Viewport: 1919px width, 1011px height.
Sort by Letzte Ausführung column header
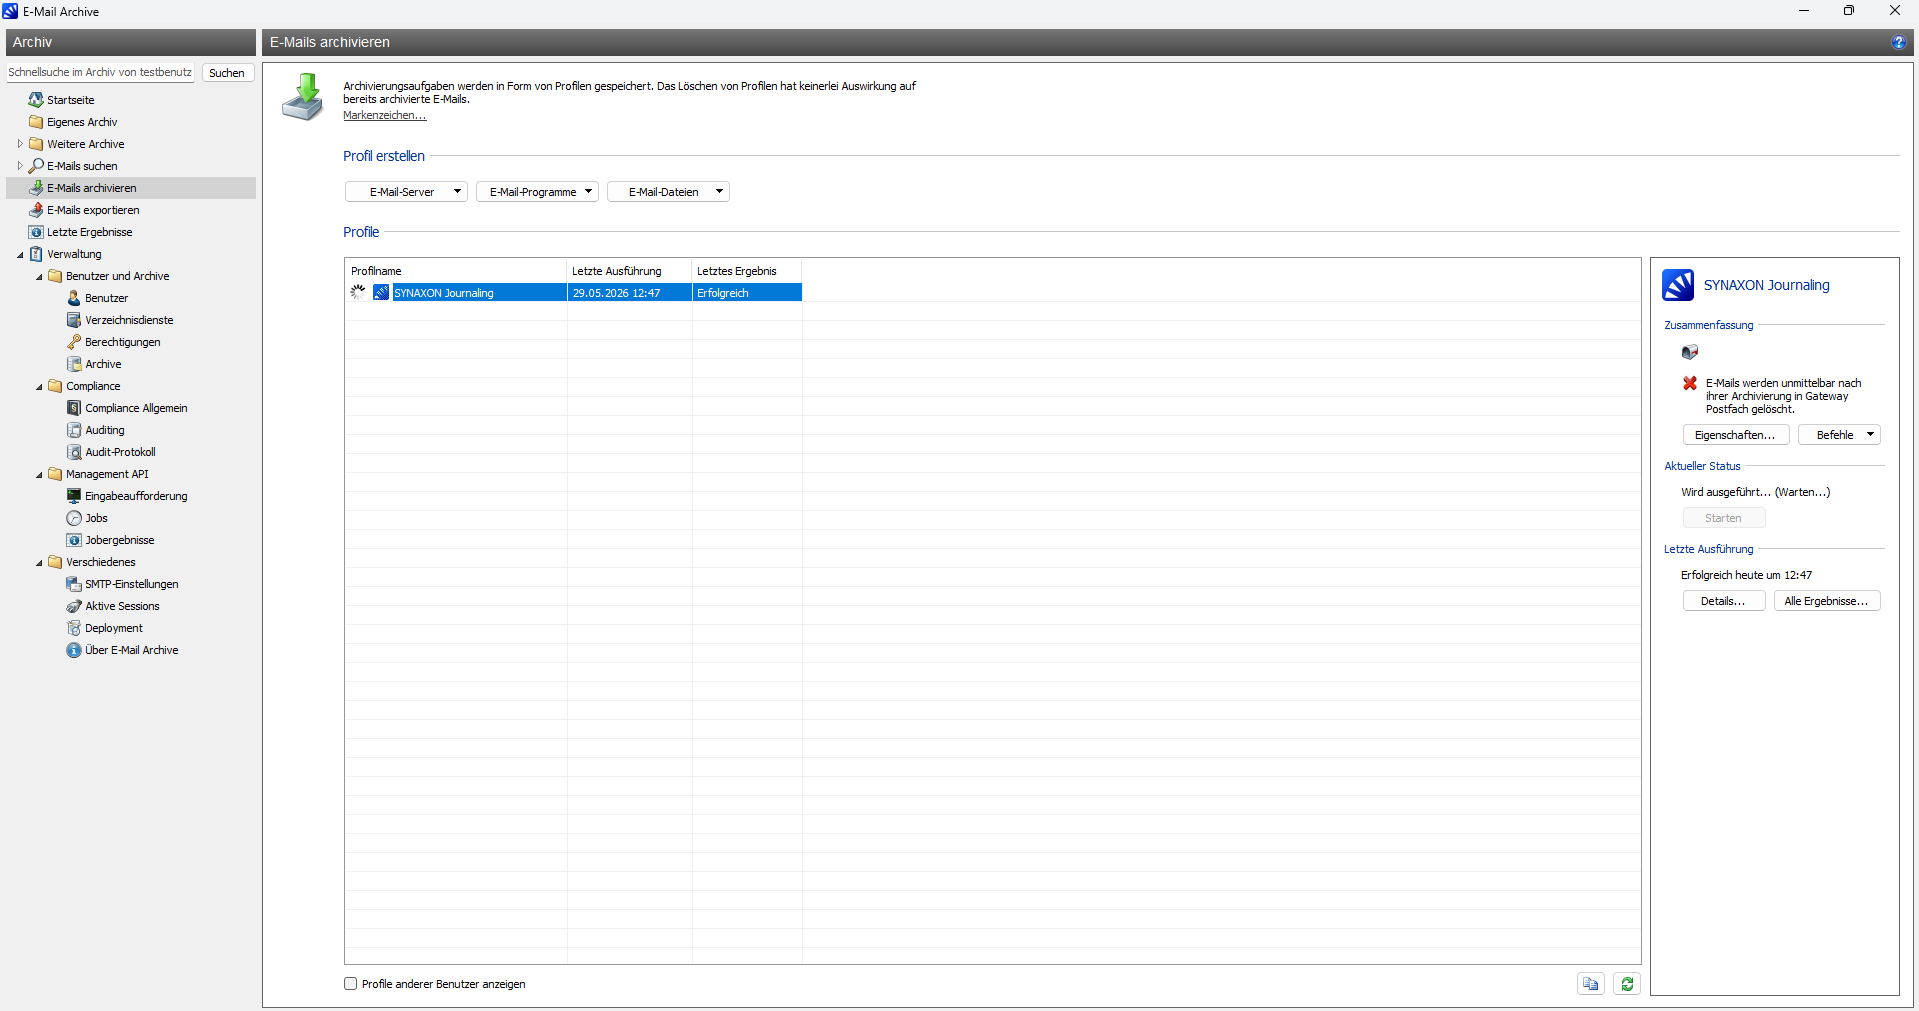coord(630,271)
